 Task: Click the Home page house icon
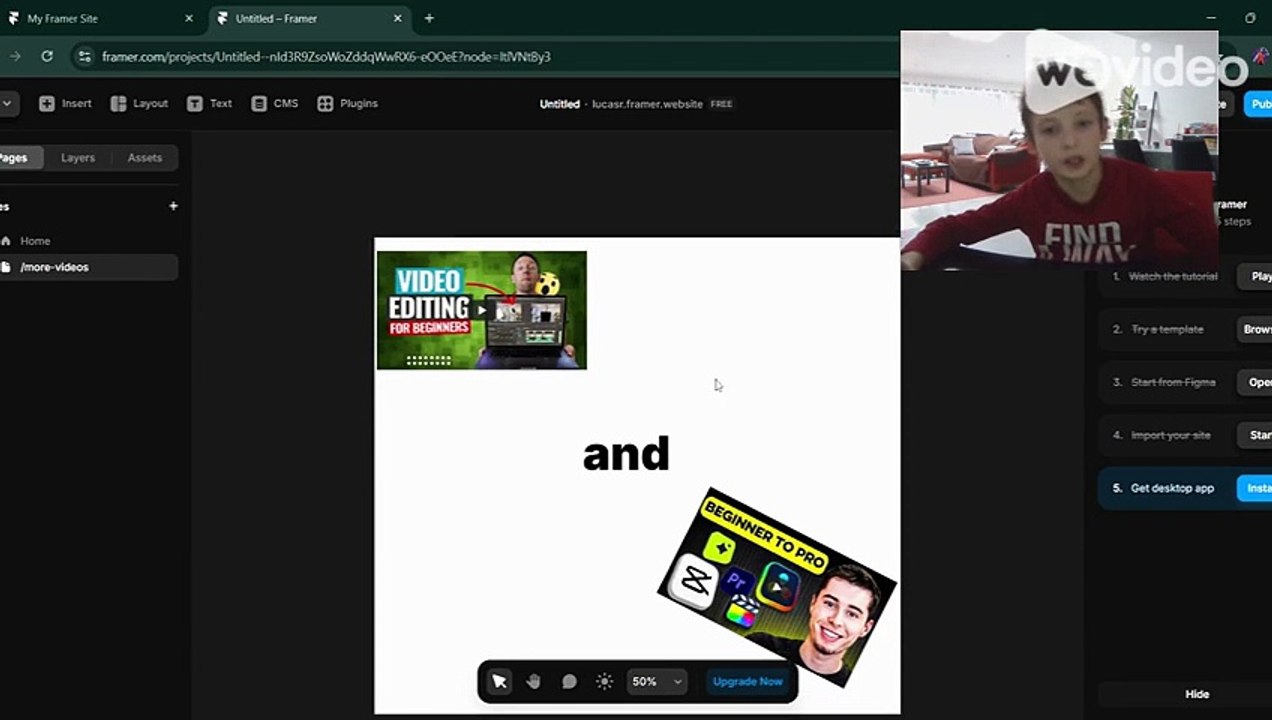coord(7,241)
